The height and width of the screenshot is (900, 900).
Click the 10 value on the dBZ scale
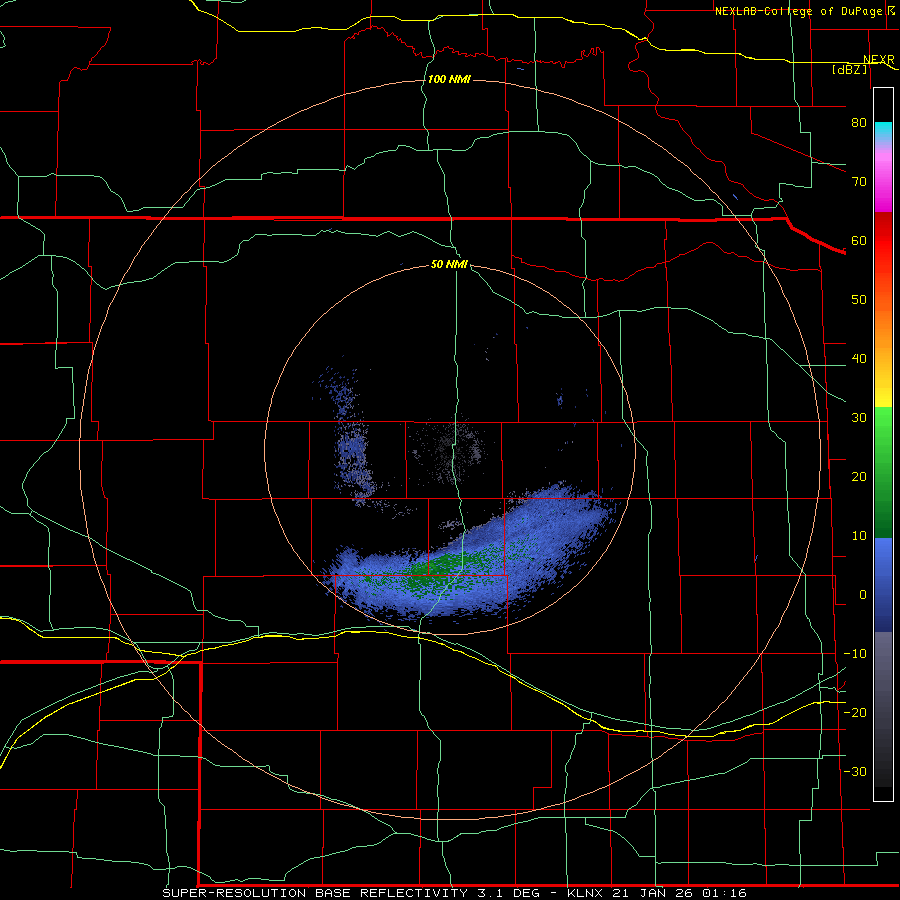859,536
